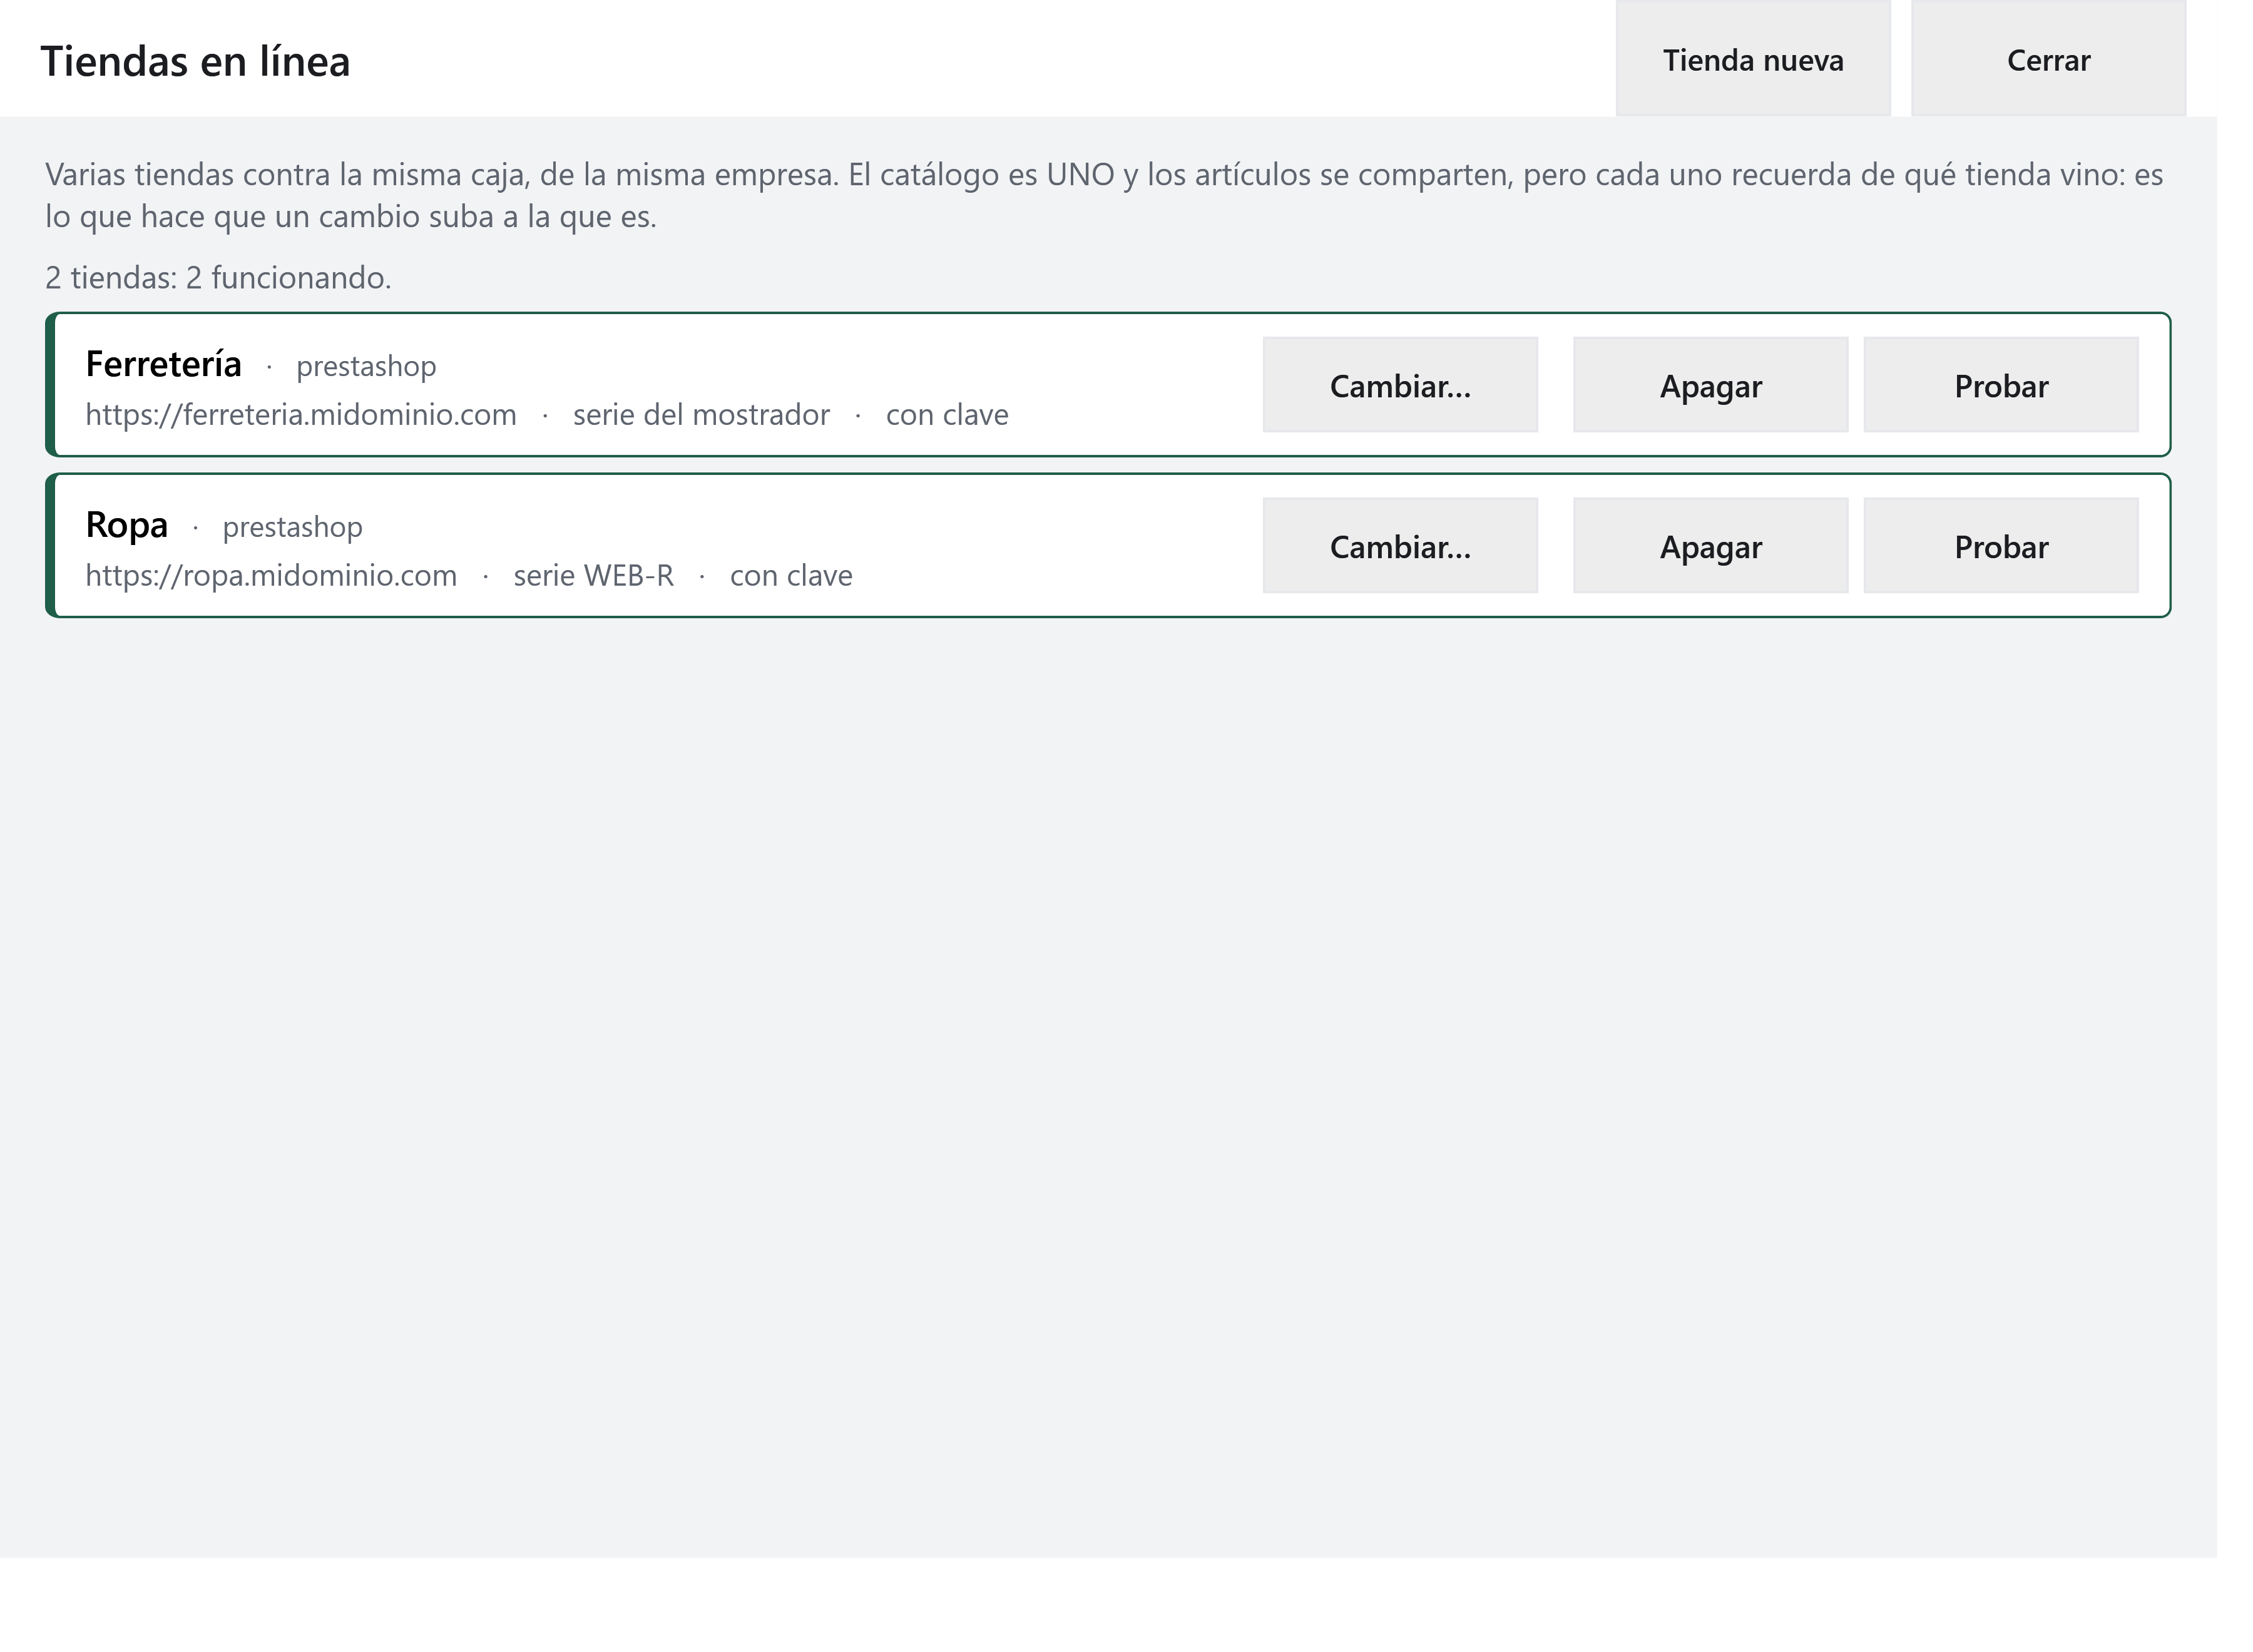Click the ropa.midominio.com URL
Image resolution: width=2253 pixels, height=1652 pixels.
271,575
